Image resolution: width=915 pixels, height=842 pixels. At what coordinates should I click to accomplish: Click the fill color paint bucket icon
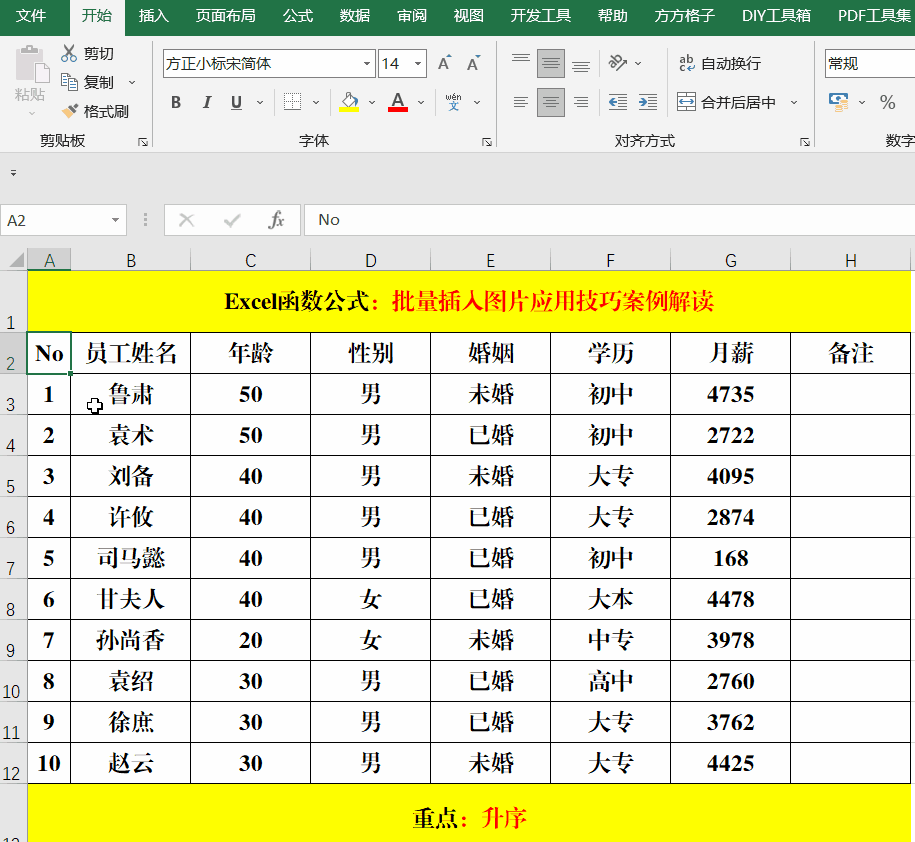[349, 102]
